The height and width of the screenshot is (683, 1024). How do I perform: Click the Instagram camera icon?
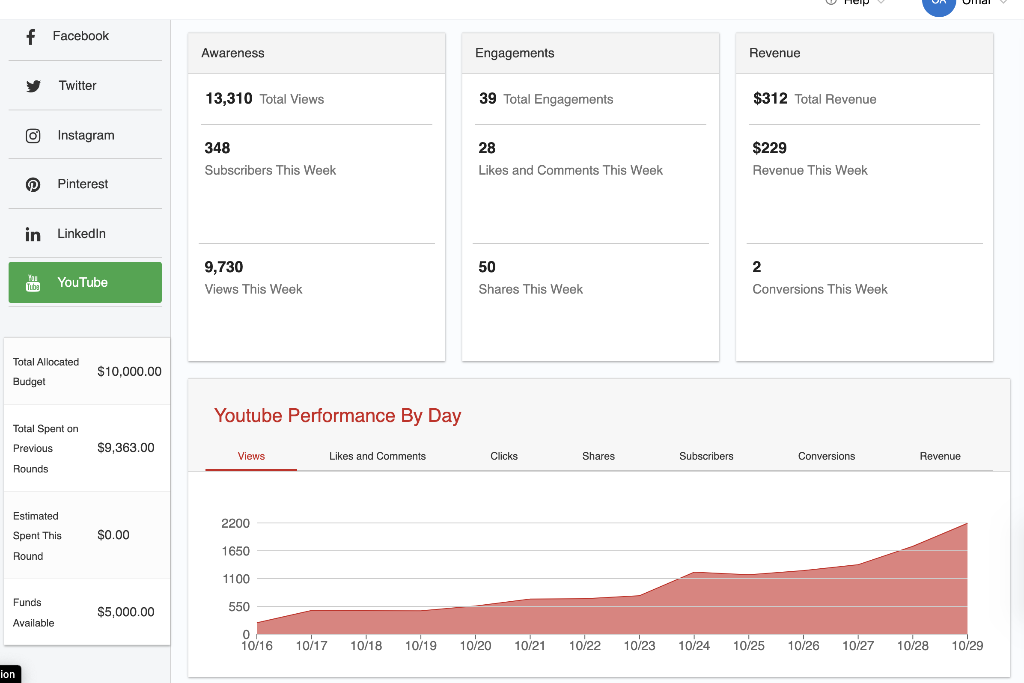pos(33,136)
